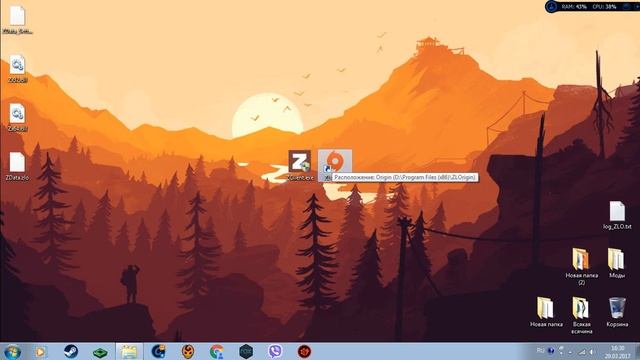640x360 pixels.
Task: Open File Explorer taskbar button
Action: pyautogui.click(x=129, y=351)
